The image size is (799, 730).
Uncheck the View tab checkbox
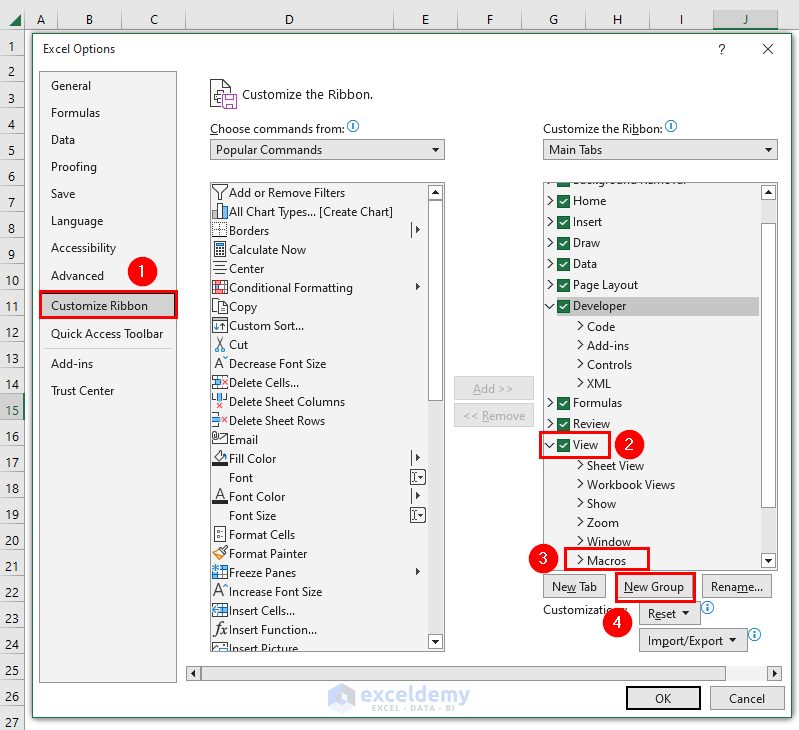(563, 445)
